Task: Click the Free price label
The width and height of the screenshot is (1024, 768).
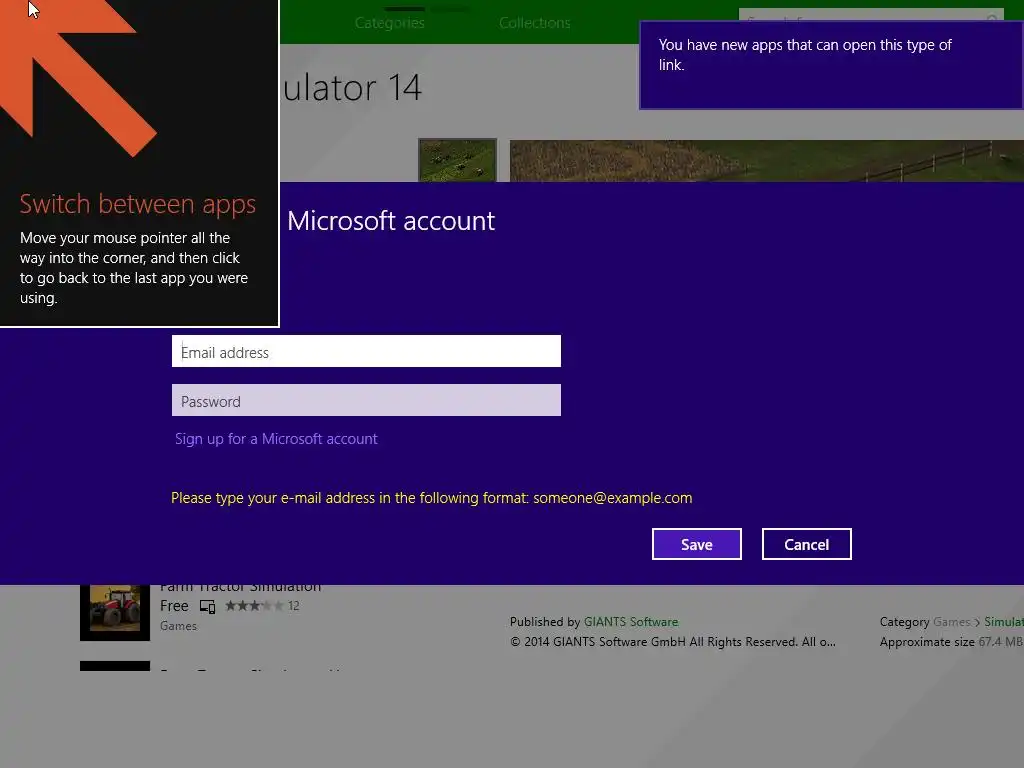Action: click(x=174, y=606)
